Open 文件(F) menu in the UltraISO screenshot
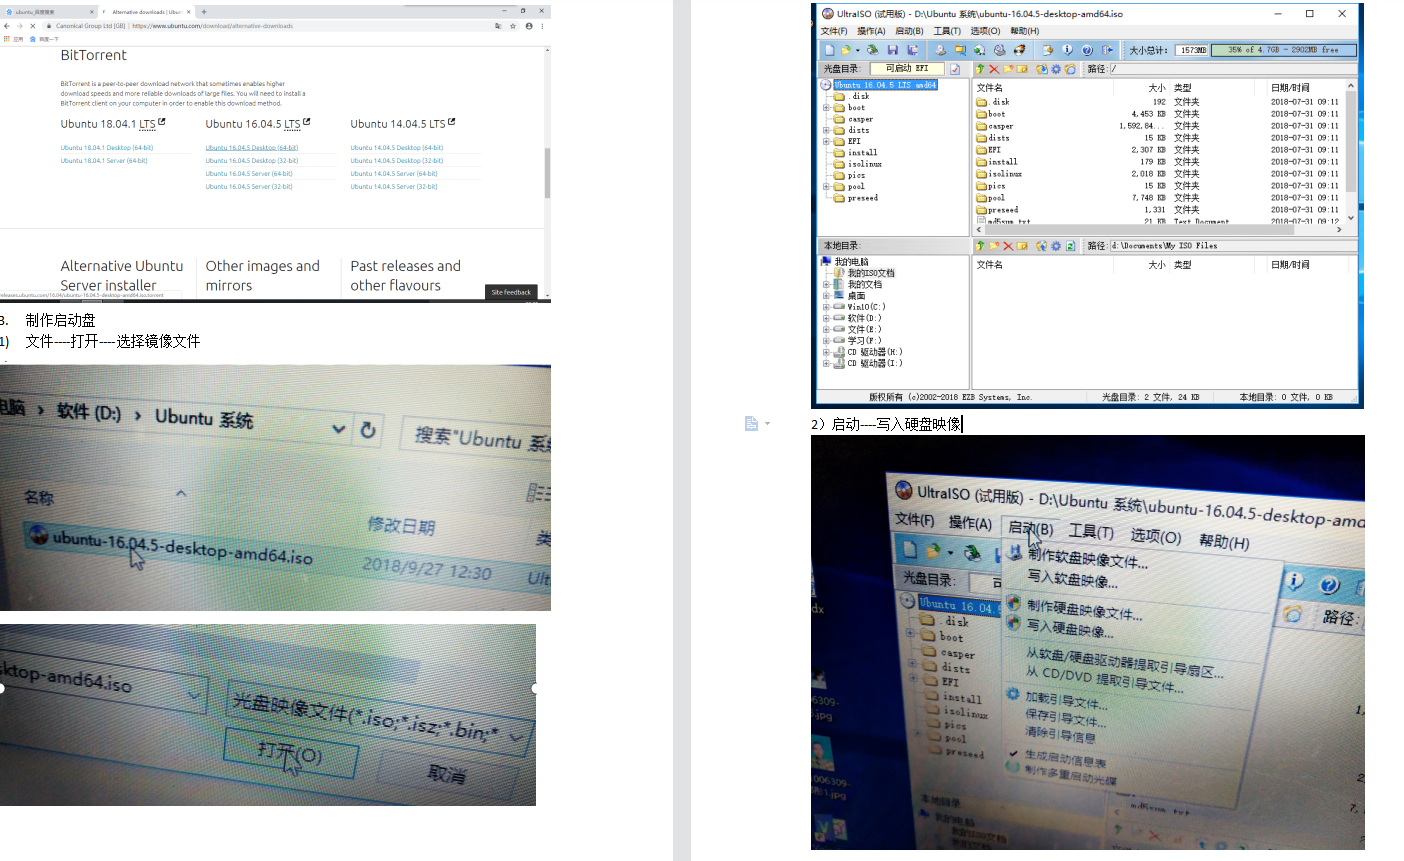This screenshot has height=861, width=1404. coord(835,31)
